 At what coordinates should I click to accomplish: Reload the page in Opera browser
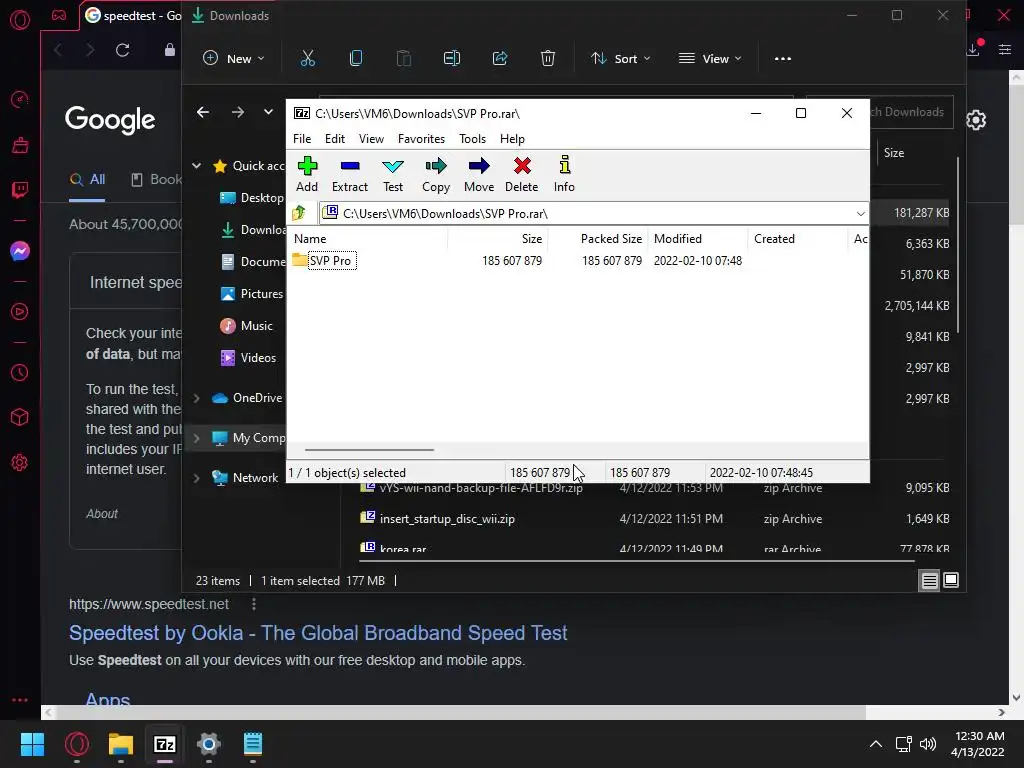click(122, 50)
